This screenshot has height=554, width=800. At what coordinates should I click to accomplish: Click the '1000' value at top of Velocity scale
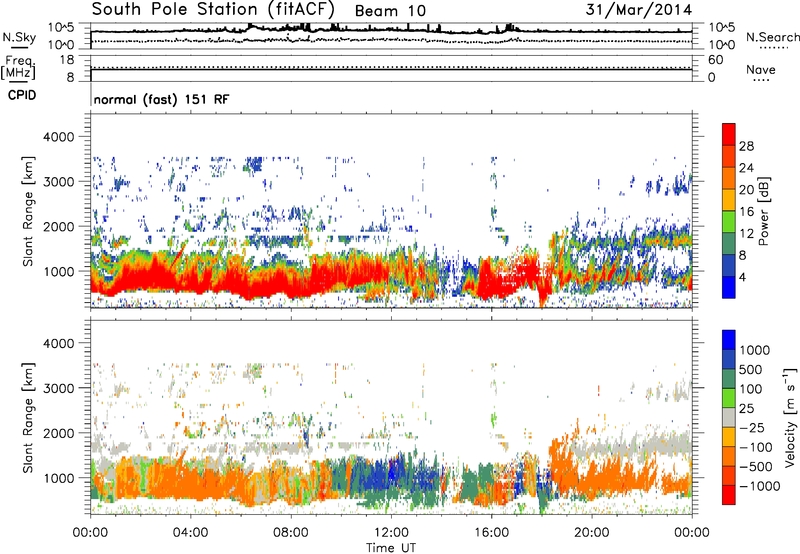[755, 350]
